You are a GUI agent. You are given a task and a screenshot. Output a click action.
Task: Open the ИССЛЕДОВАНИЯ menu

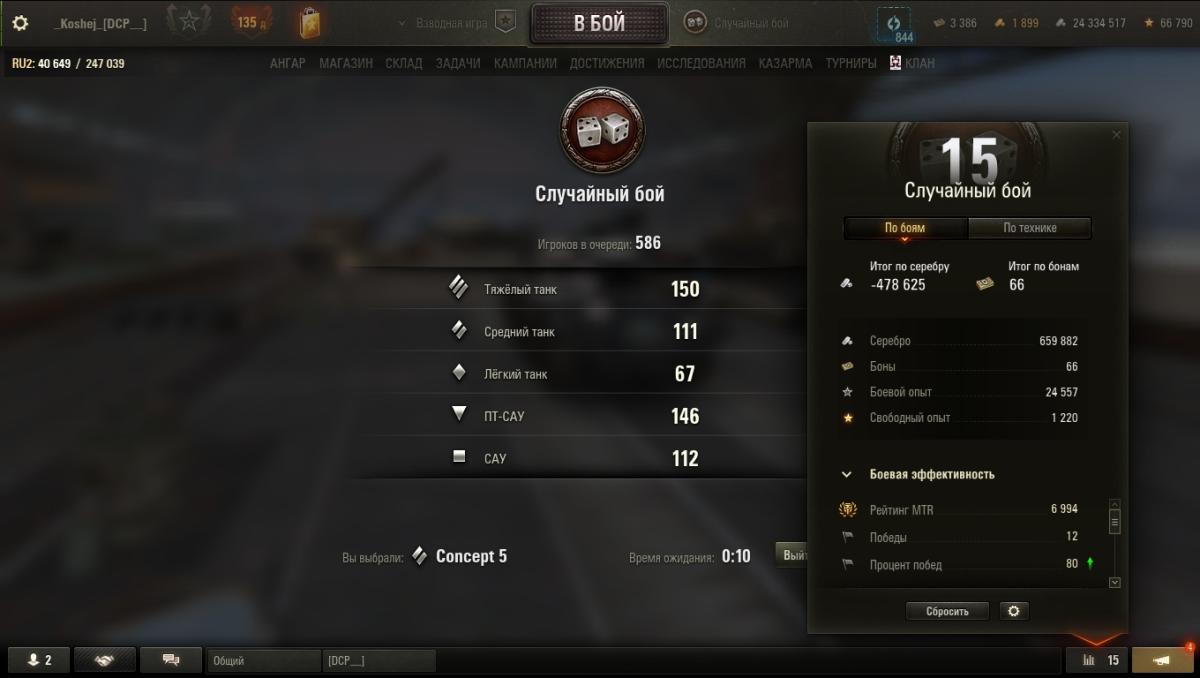pos(701,63)
